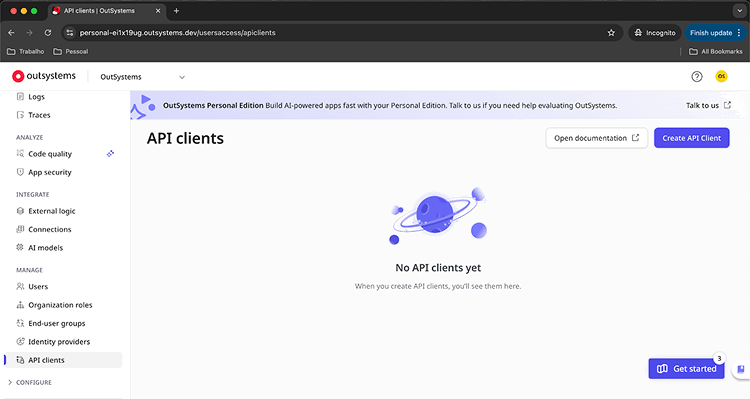Click the Logs document icon
The height and width of the screenshot is (399, 750).
pos(20,97)
